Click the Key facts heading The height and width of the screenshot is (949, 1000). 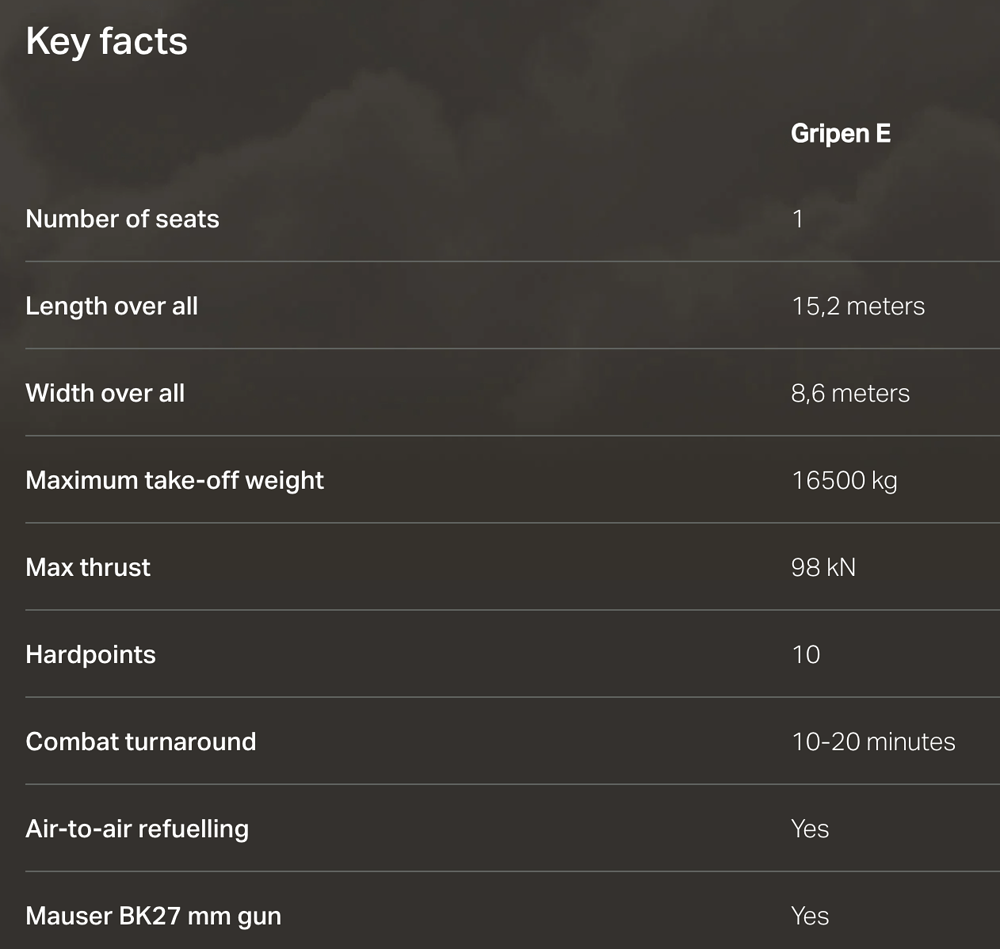pyautogui.click(x=107, y=42)
